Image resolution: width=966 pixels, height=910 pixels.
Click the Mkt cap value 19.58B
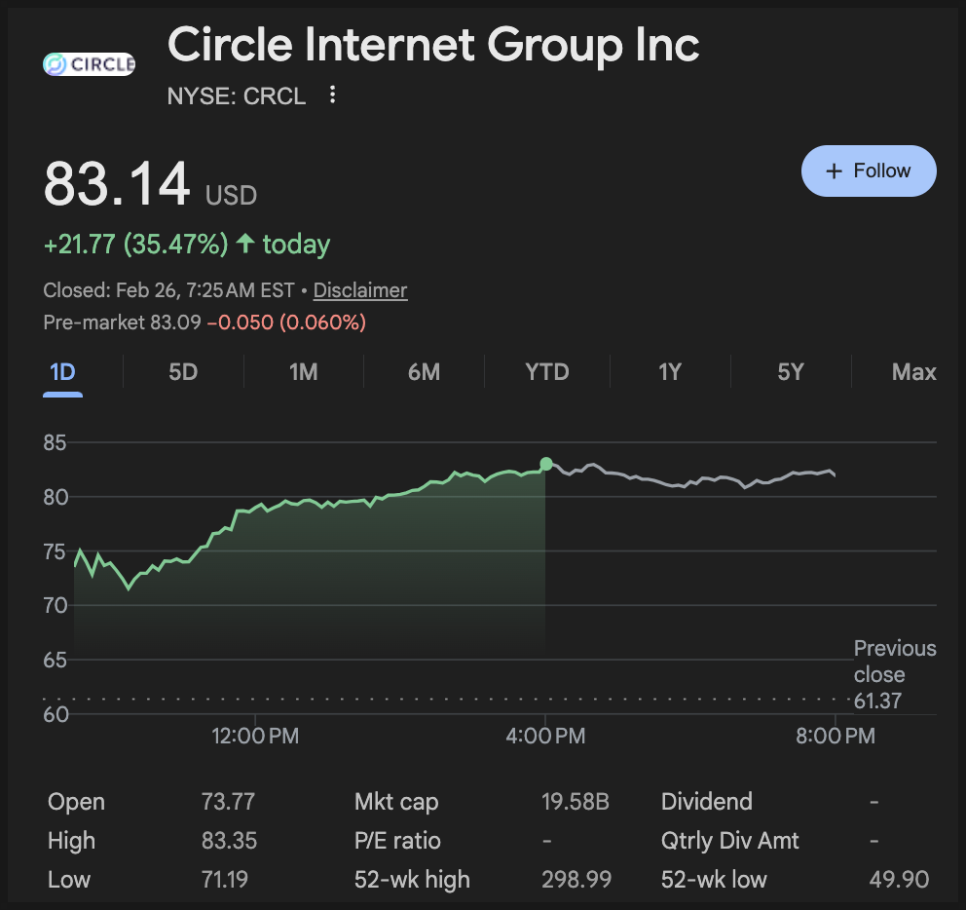(x=575, y=802)
